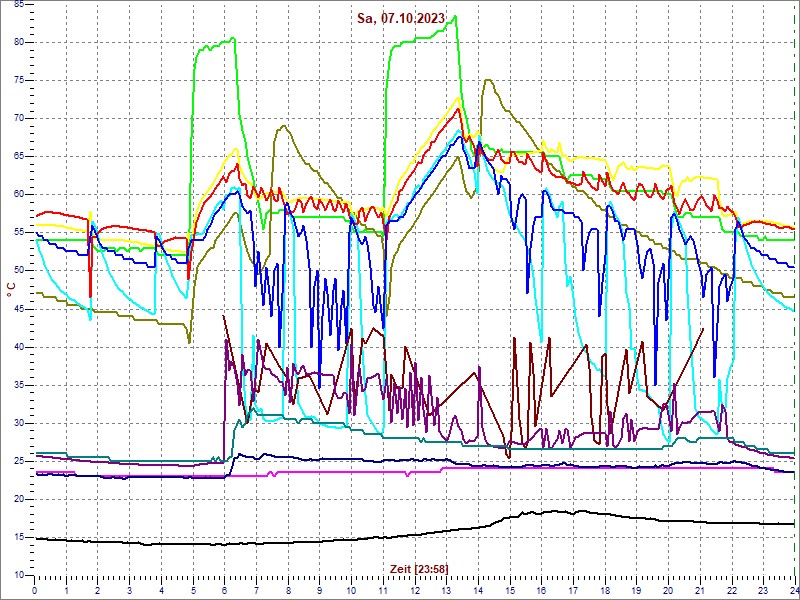Select the 55 tick on temperature axis

[x=19, y=233]
